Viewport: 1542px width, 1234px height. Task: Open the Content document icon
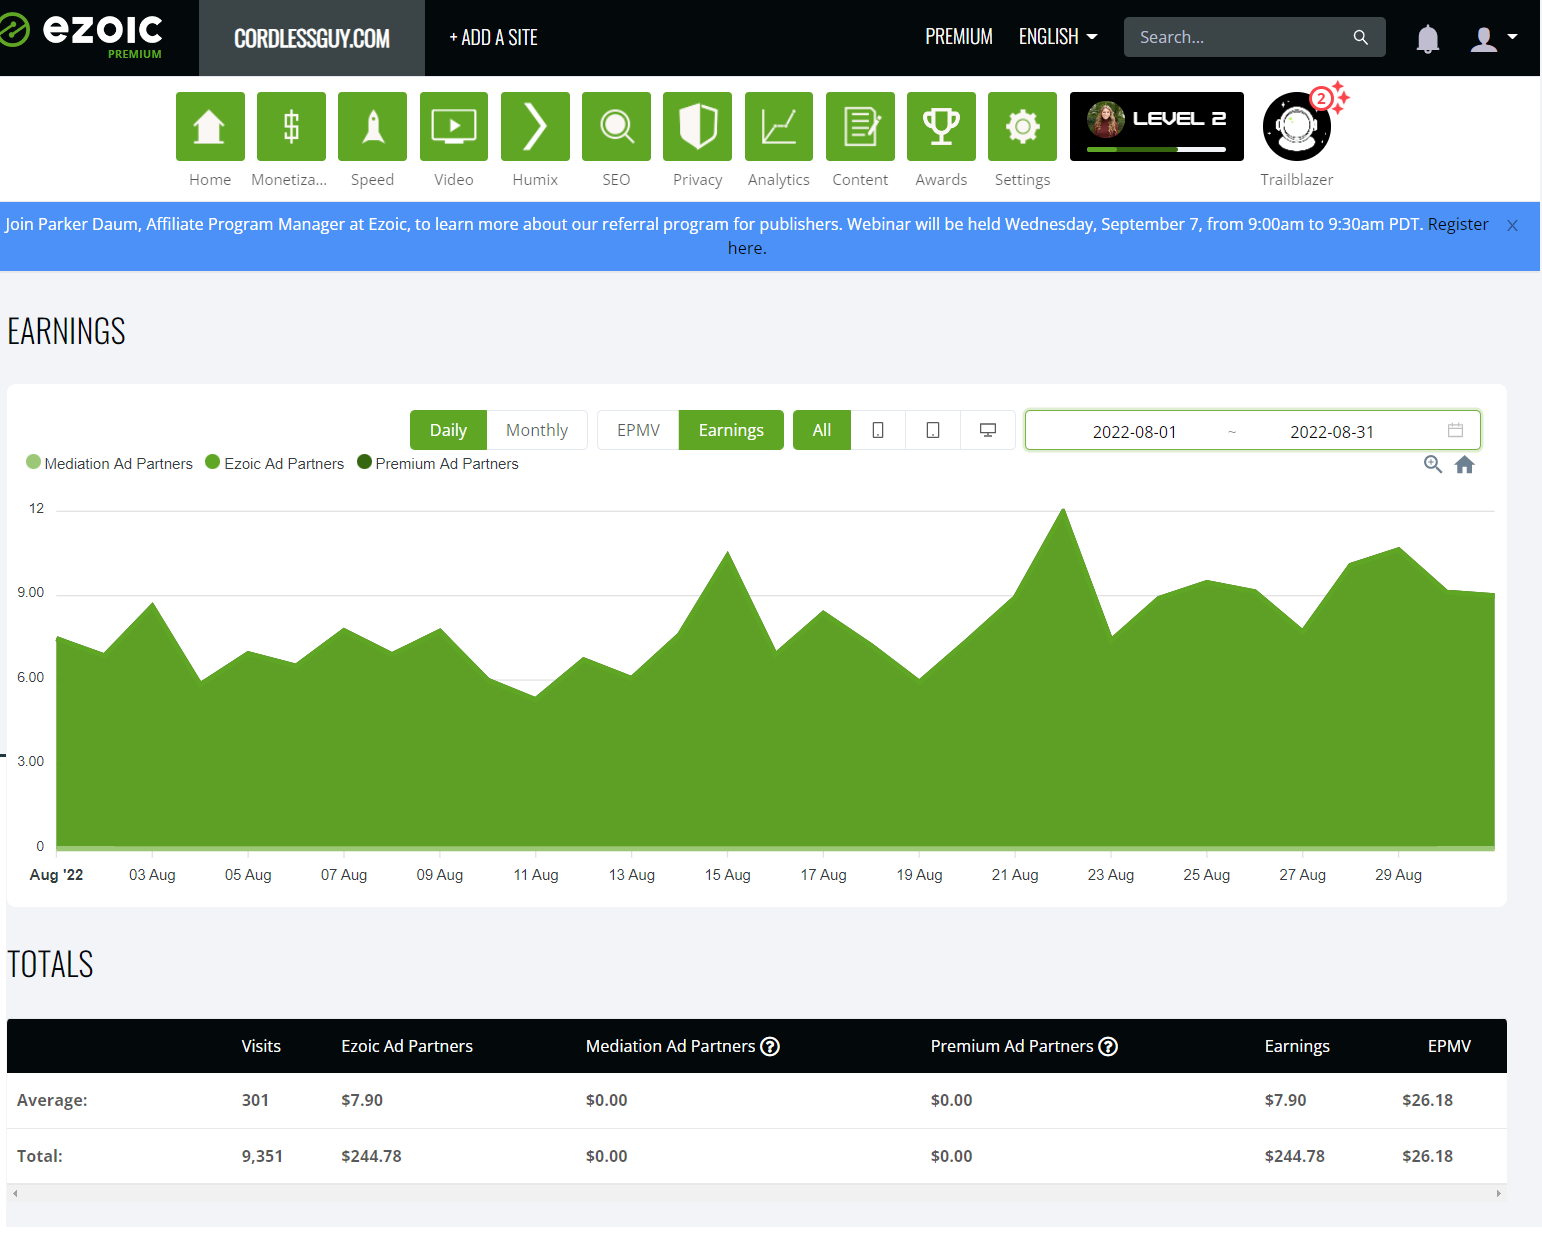[x=860, y=126]
